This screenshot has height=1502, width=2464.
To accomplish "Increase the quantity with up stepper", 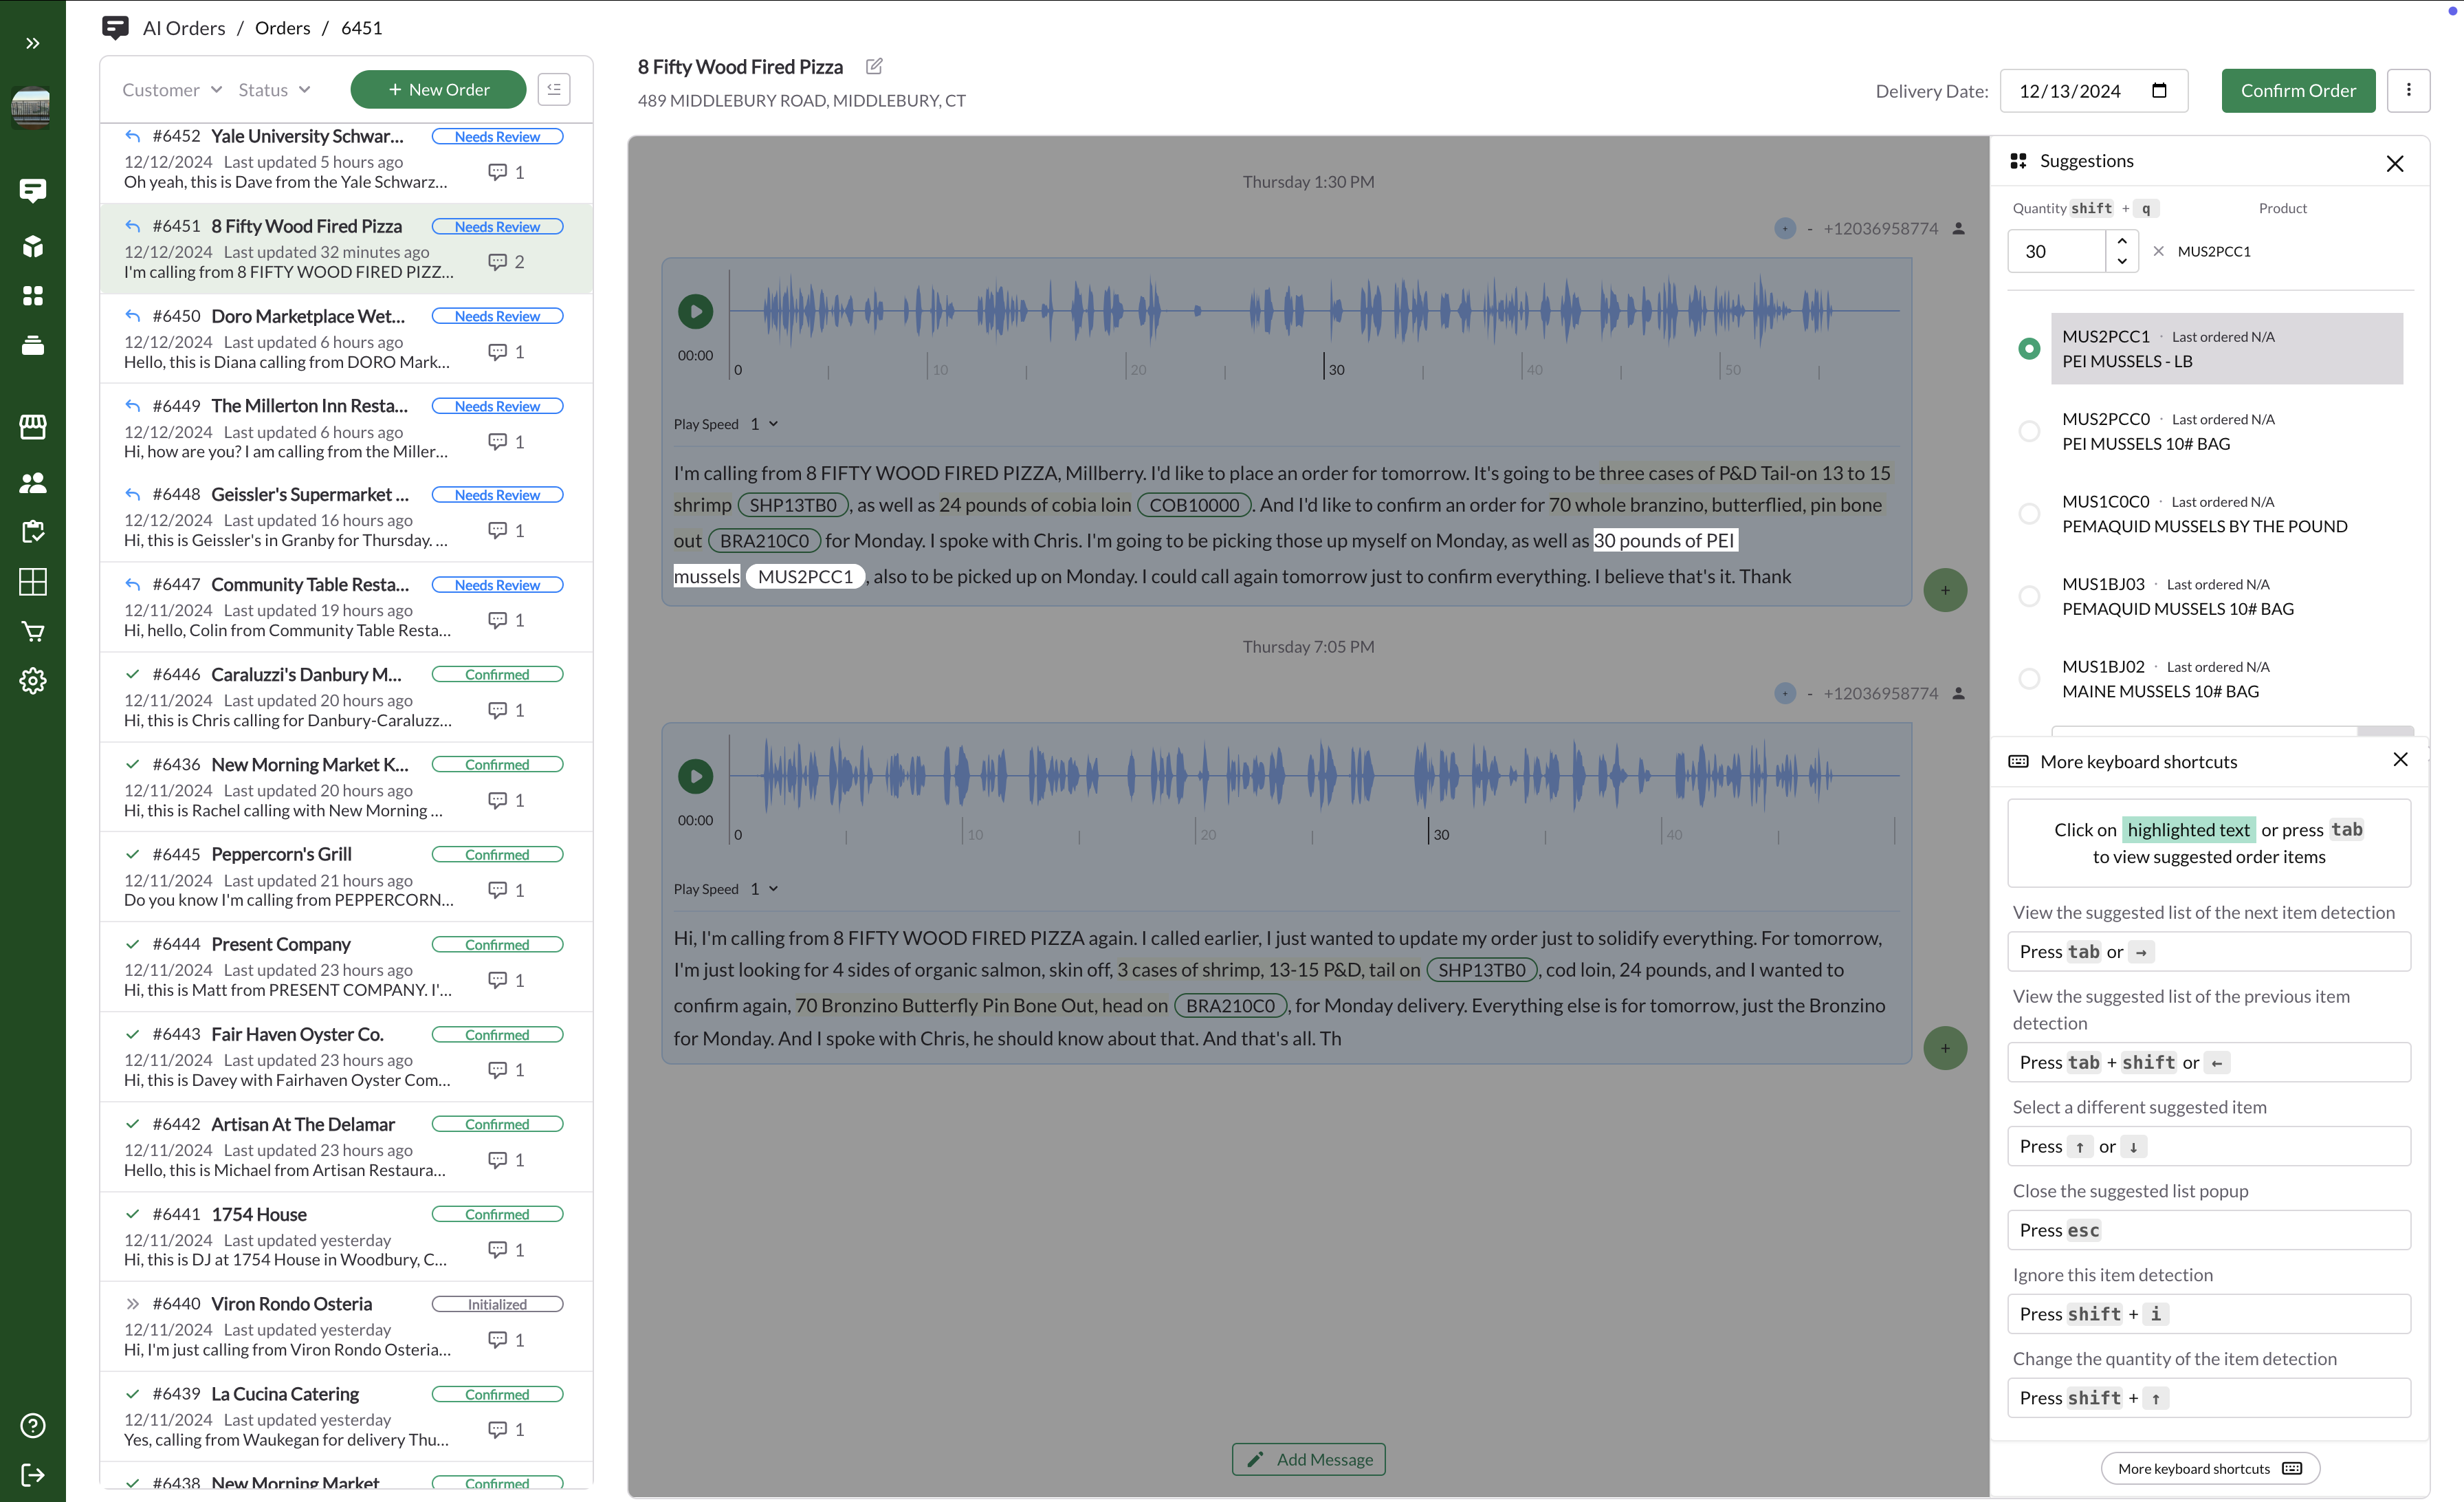I will click(2122, 241).
